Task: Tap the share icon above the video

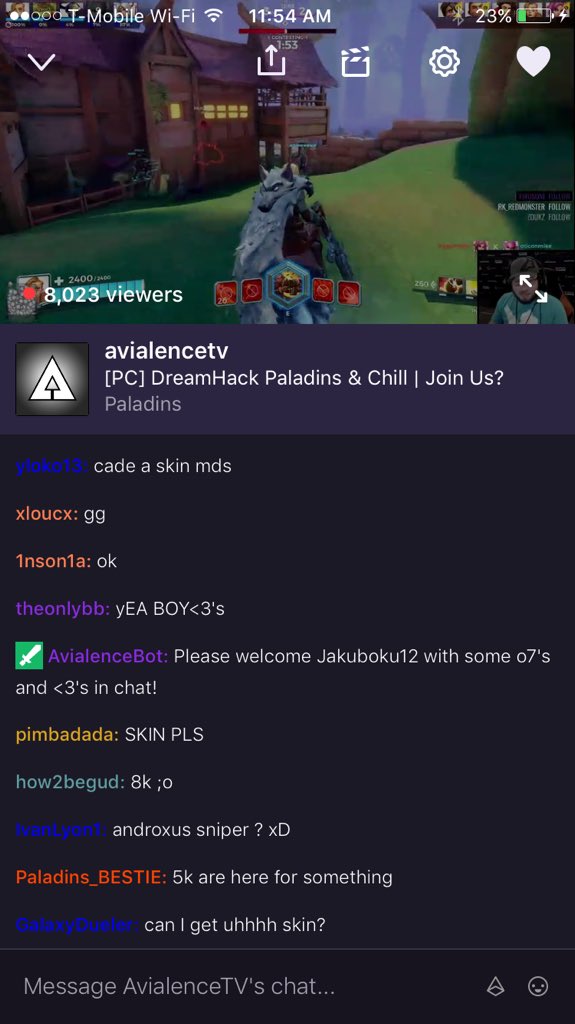Action: (x=271, y=61)
